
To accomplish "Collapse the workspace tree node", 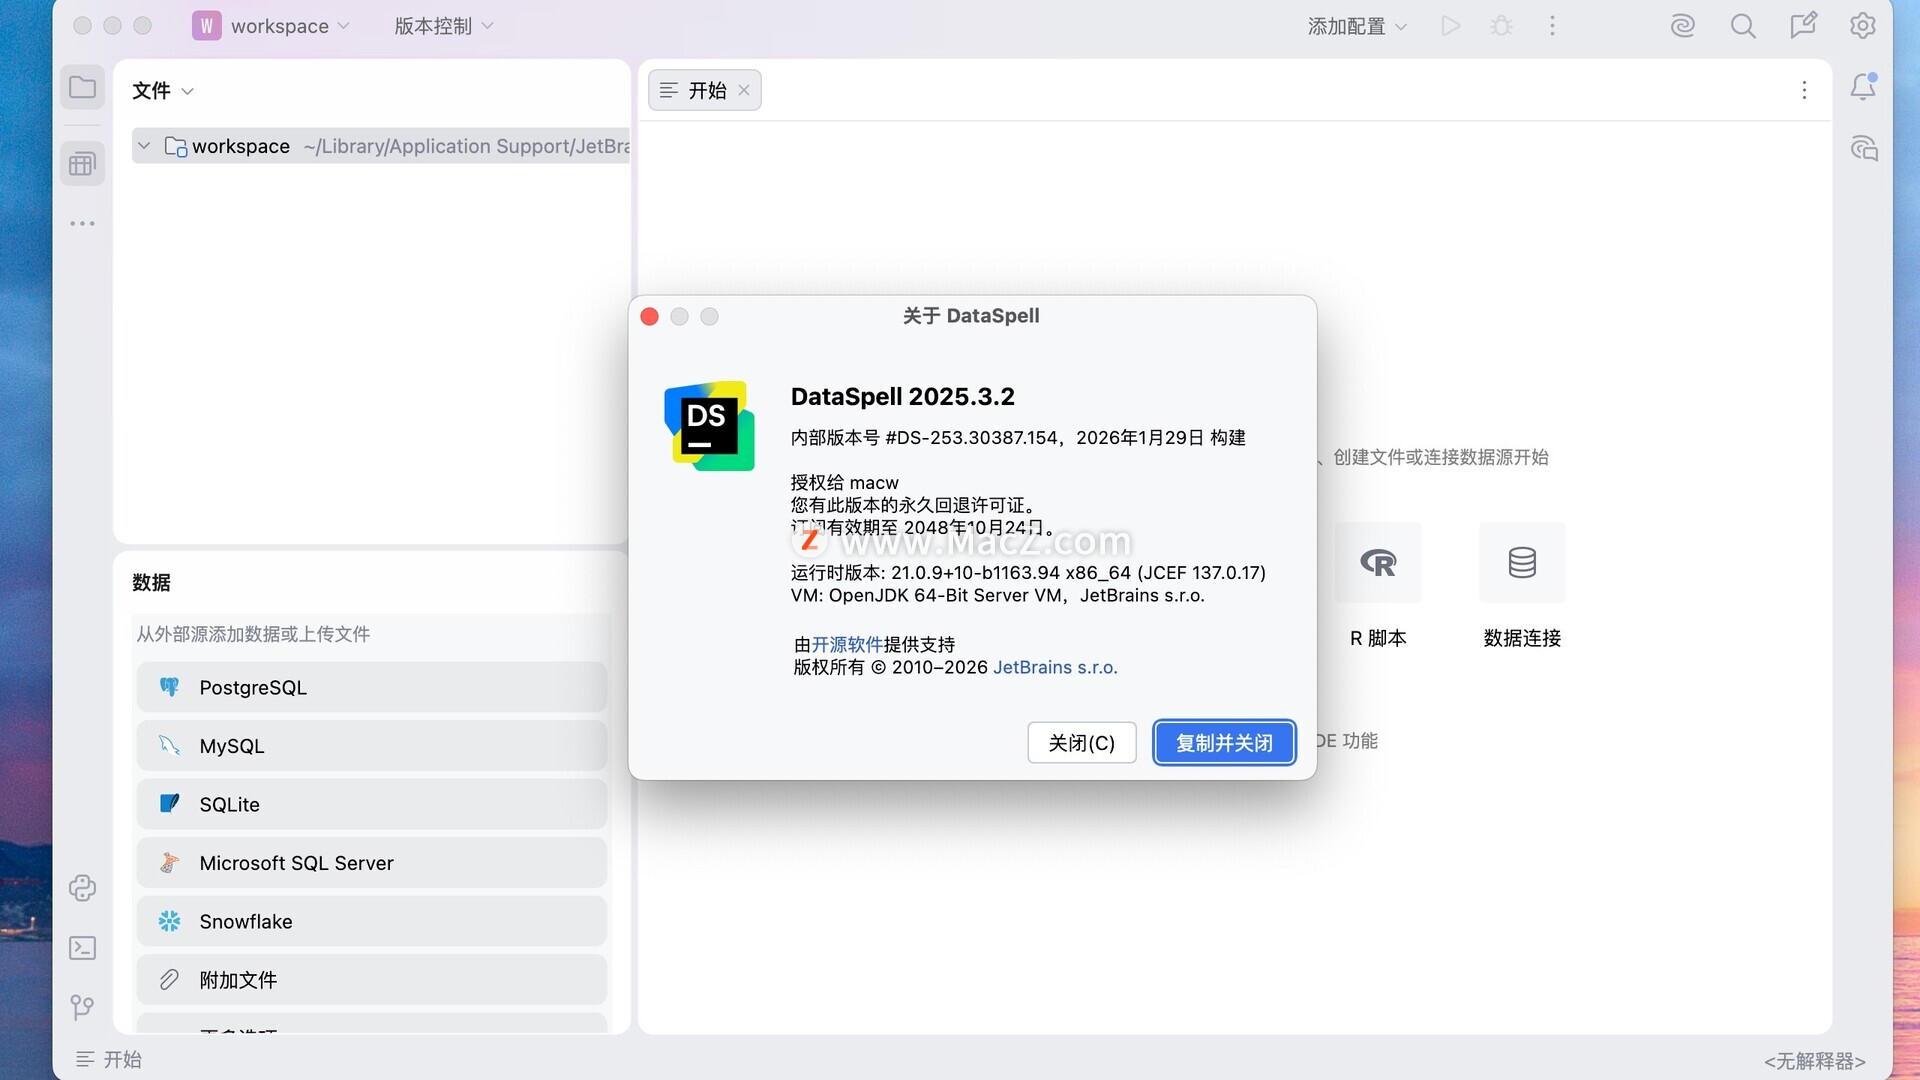I will click(144, 146).
